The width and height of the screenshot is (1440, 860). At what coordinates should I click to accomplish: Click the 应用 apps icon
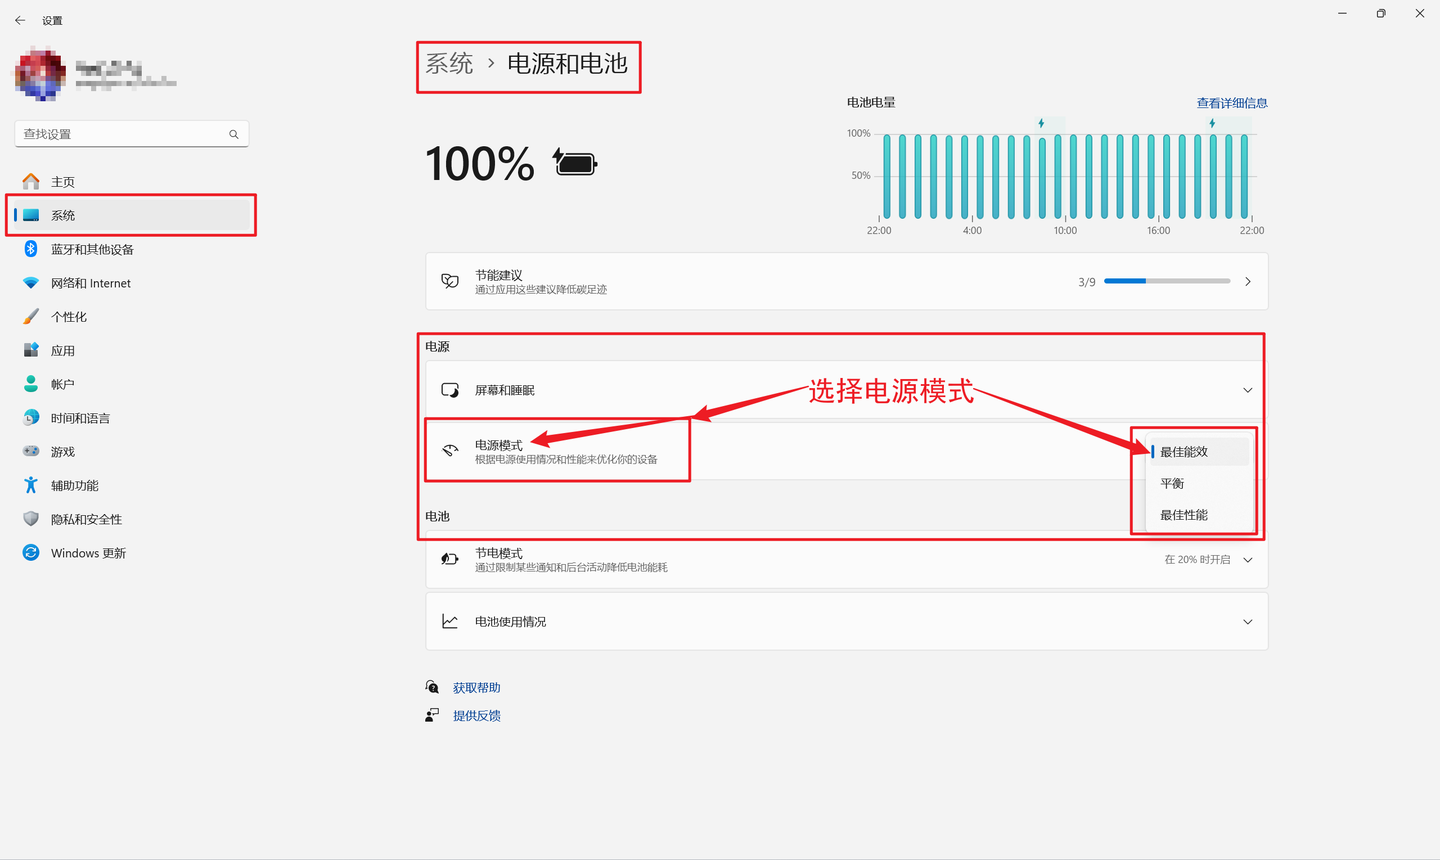click(31, 350)
